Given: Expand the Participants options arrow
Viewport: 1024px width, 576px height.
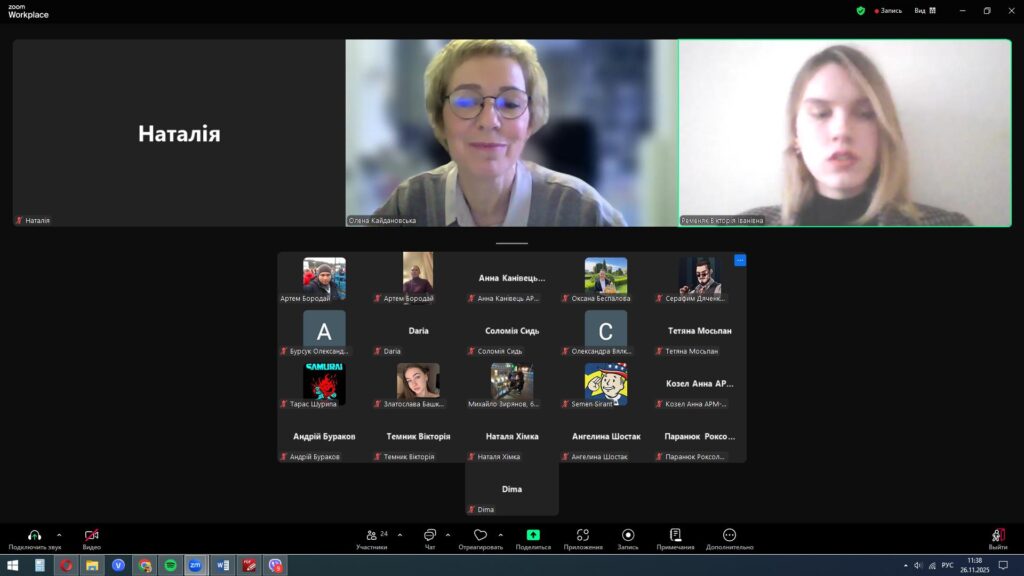Looking at the screenshot, I should (400, 534).
